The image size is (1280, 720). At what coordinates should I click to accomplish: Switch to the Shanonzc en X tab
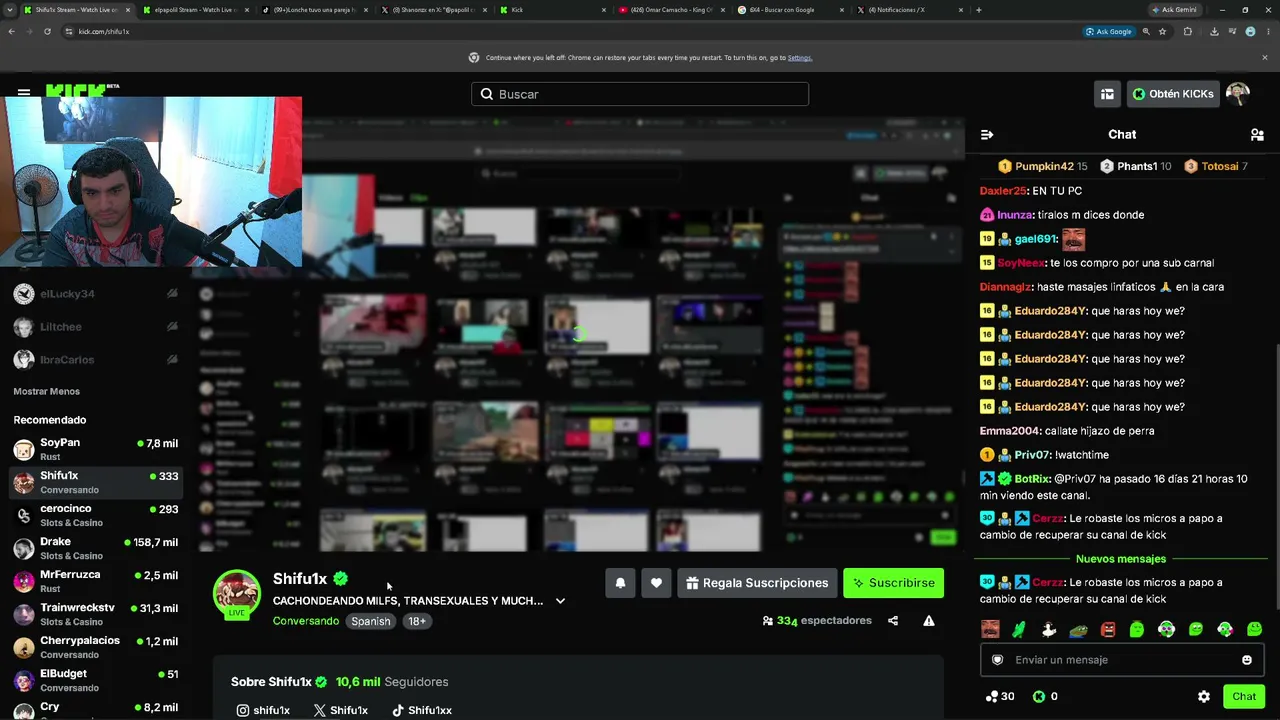tap(432, 10)
